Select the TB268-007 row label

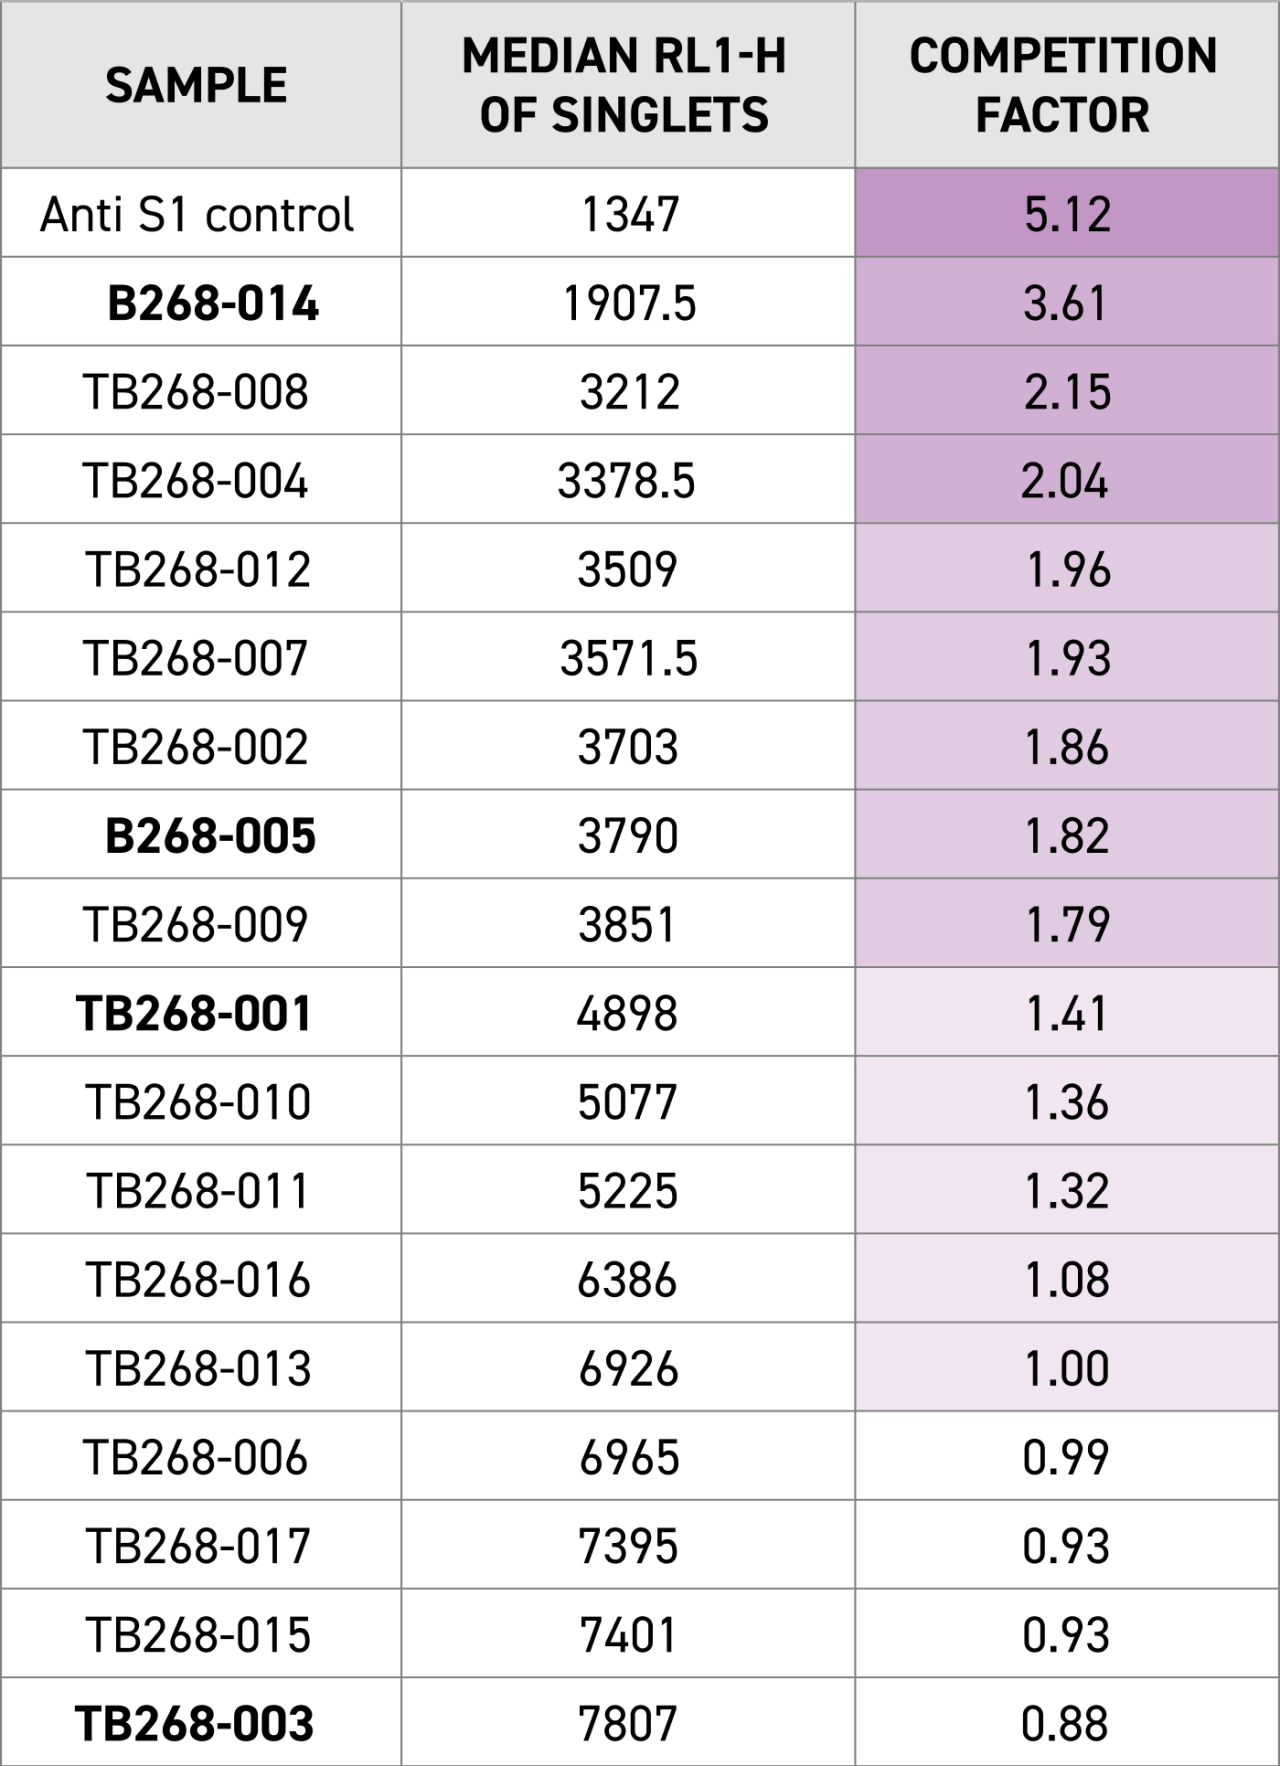click(196, 659)
